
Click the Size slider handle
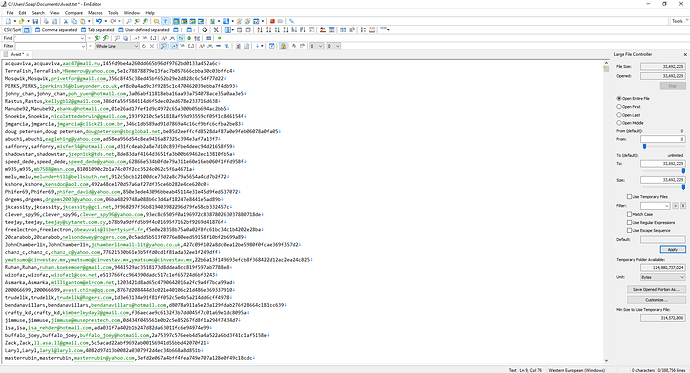pos(683,187)
